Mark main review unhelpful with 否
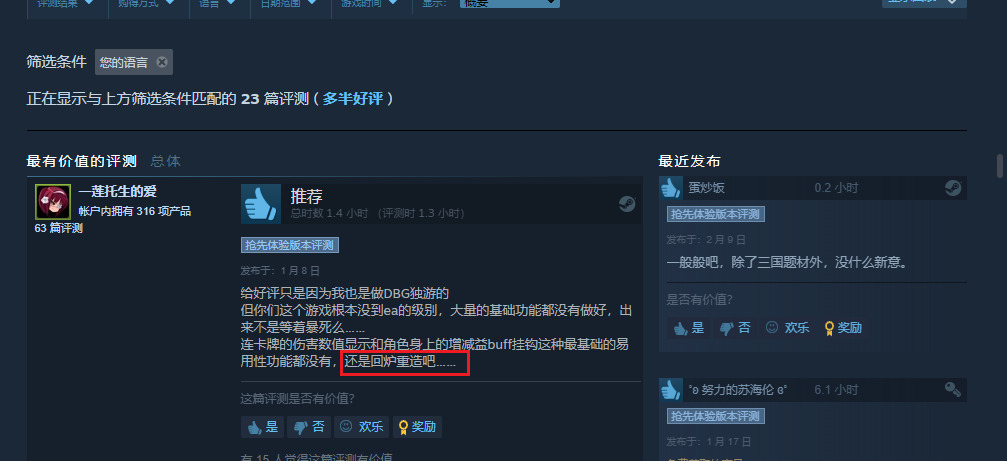Screen dimensions: 1007x461 (x=308, y=426)
